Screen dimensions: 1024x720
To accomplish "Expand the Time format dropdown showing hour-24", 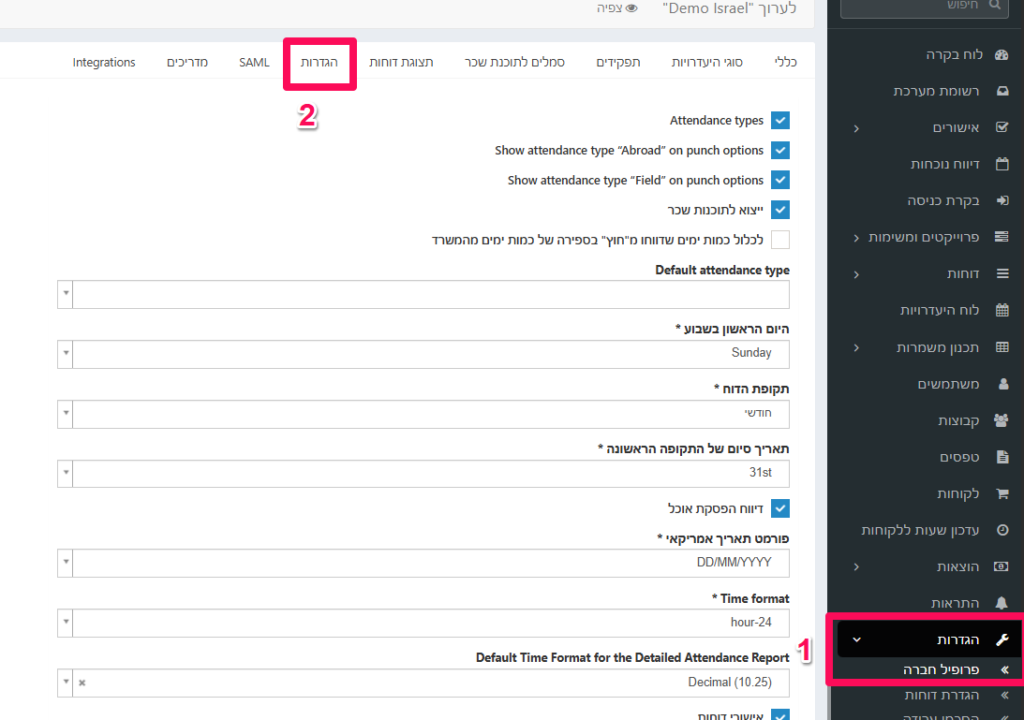I will pos(424,623).
